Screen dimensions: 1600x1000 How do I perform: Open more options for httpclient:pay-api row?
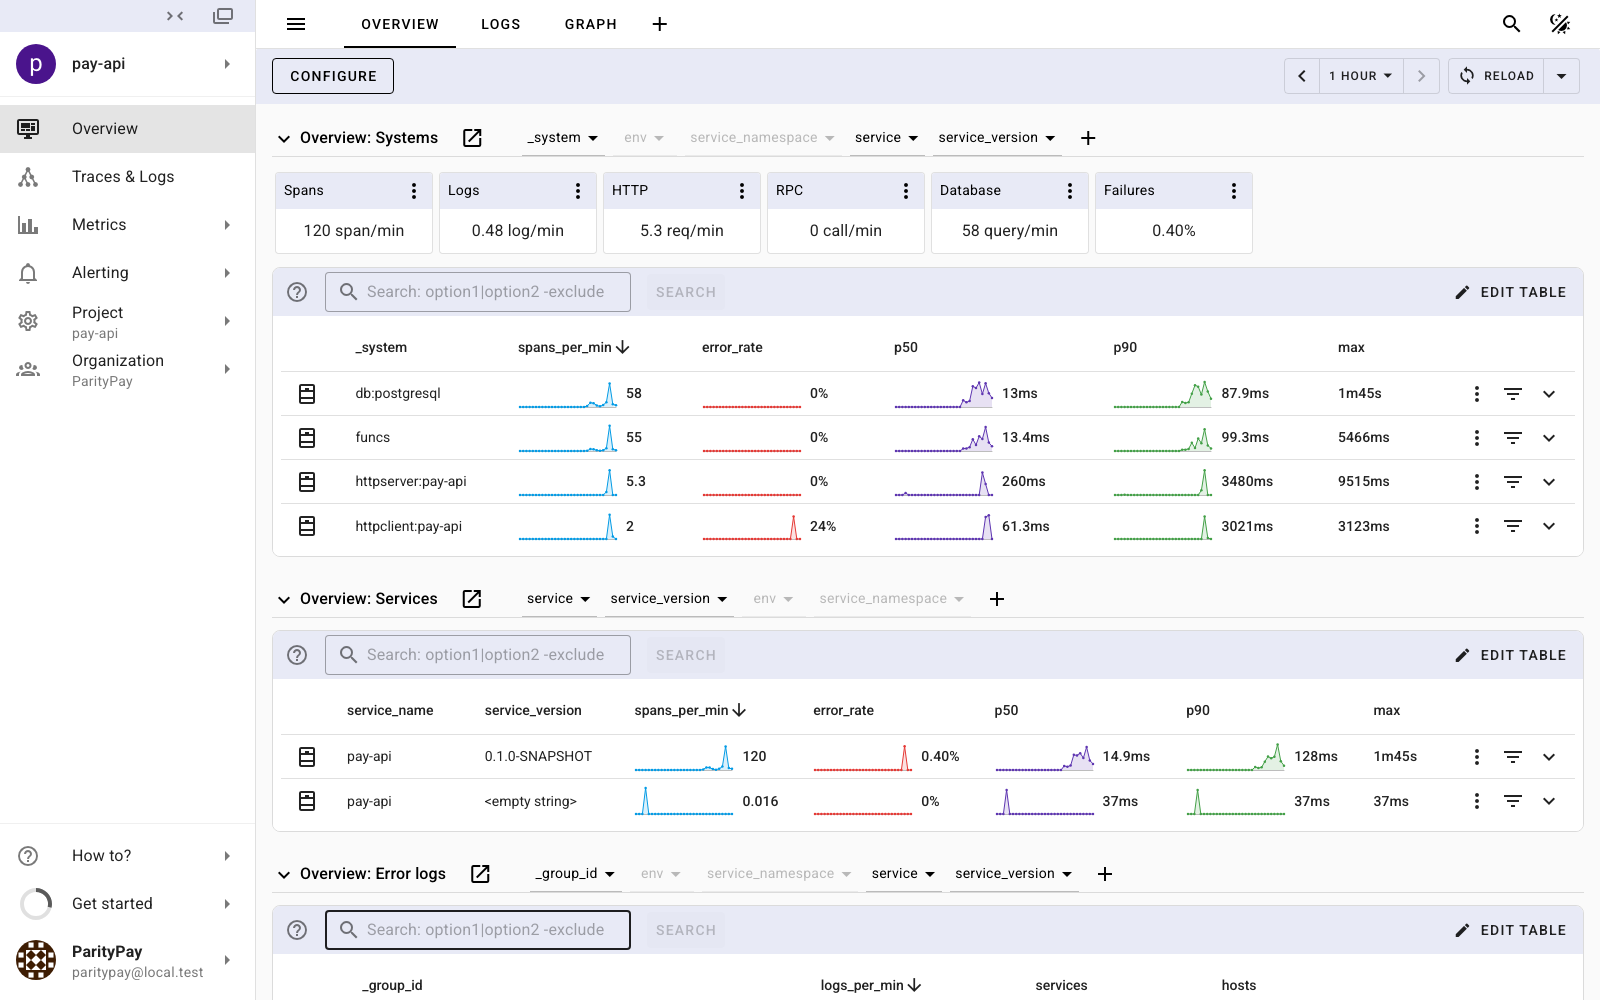(x=1477, y=526)
